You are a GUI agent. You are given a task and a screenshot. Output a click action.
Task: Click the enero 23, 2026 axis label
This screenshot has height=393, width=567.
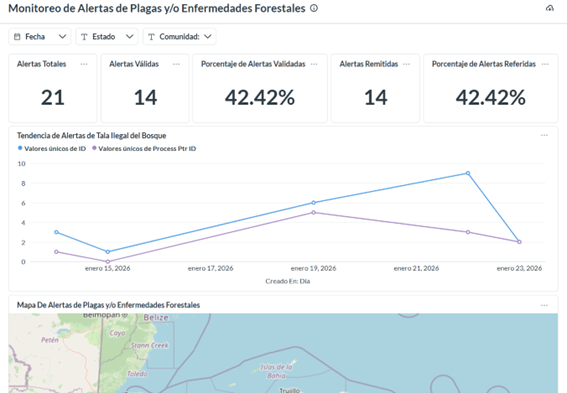pos(519,268)
